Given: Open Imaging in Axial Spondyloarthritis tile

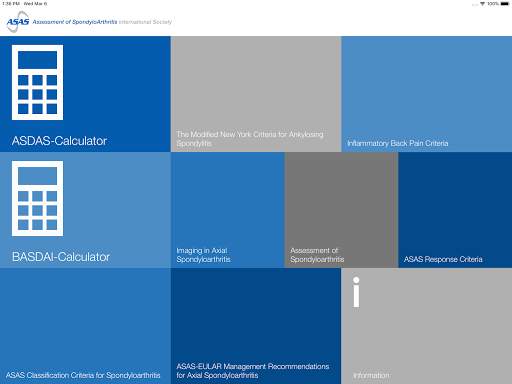Looking at the screenshot, I should 227,210.
